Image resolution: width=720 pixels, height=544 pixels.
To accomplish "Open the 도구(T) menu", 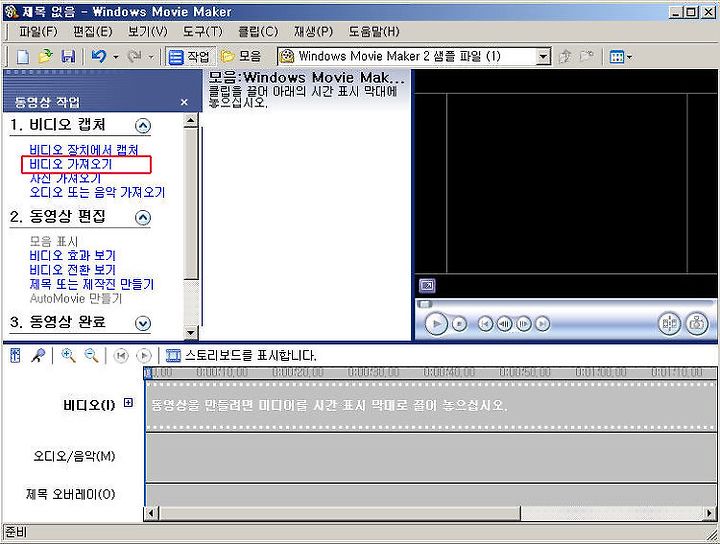I will (202, 32).
